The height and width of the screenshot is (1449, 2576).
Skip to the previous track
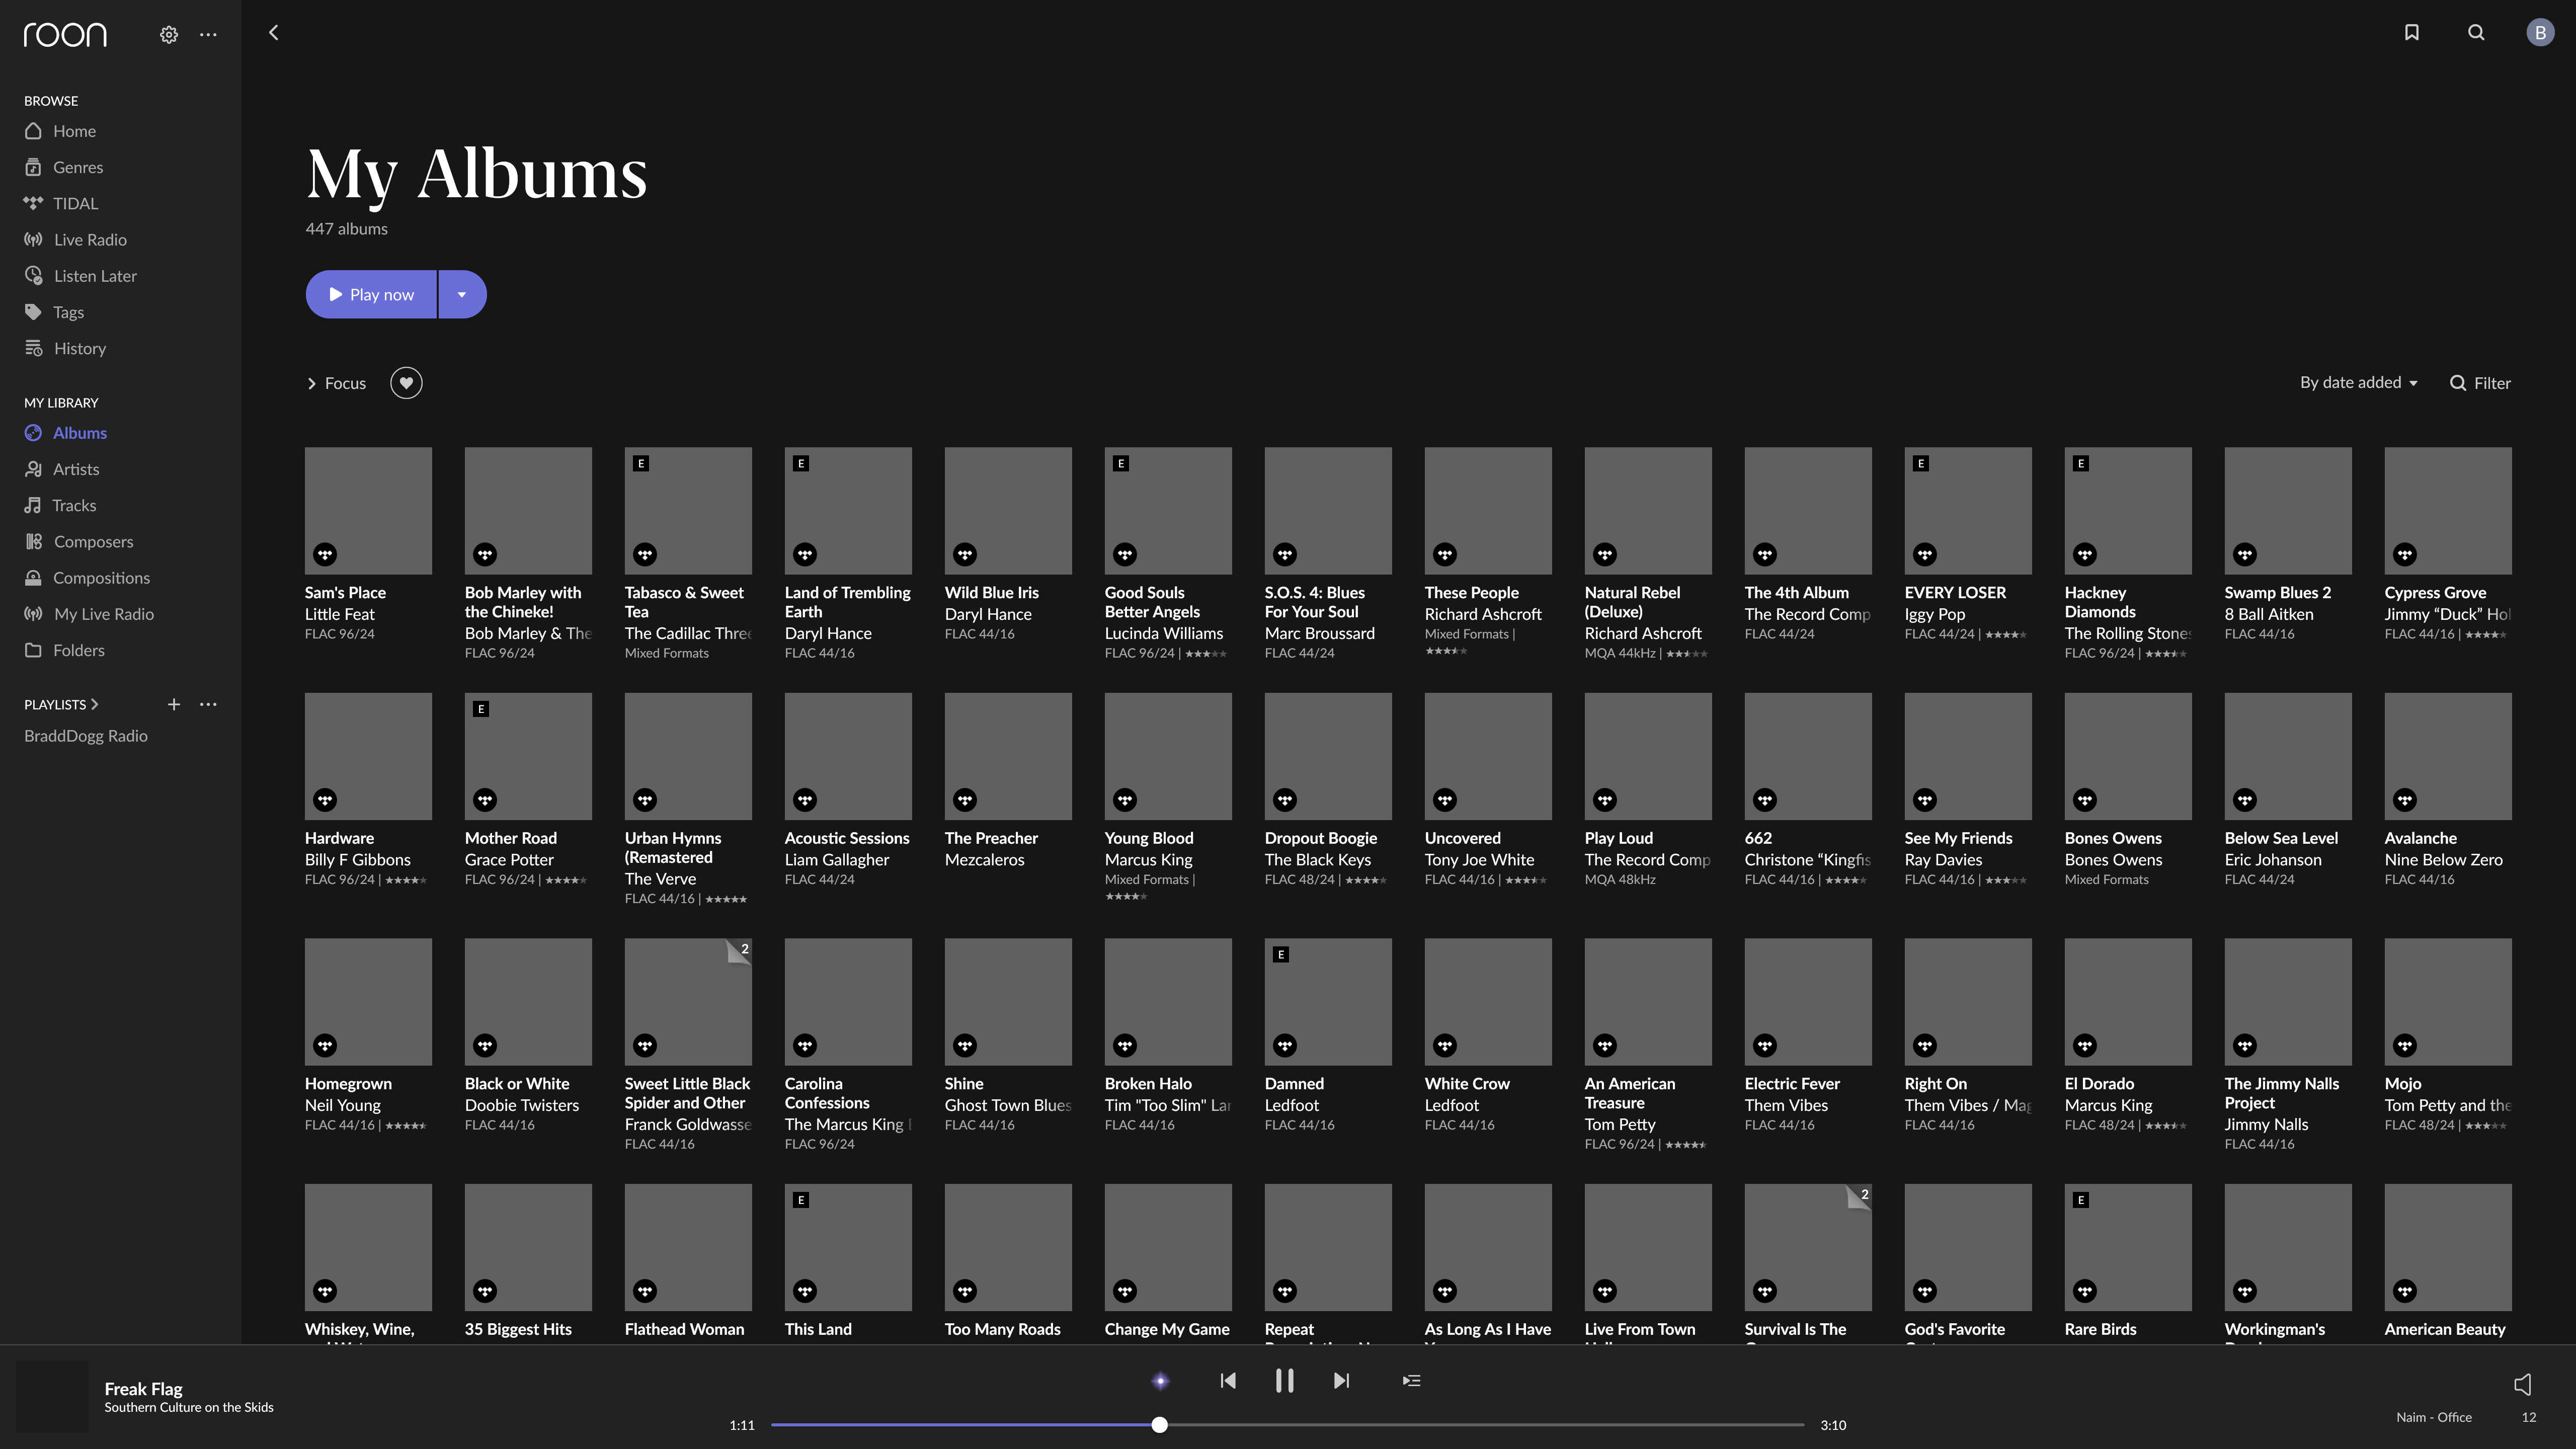1228,1381
